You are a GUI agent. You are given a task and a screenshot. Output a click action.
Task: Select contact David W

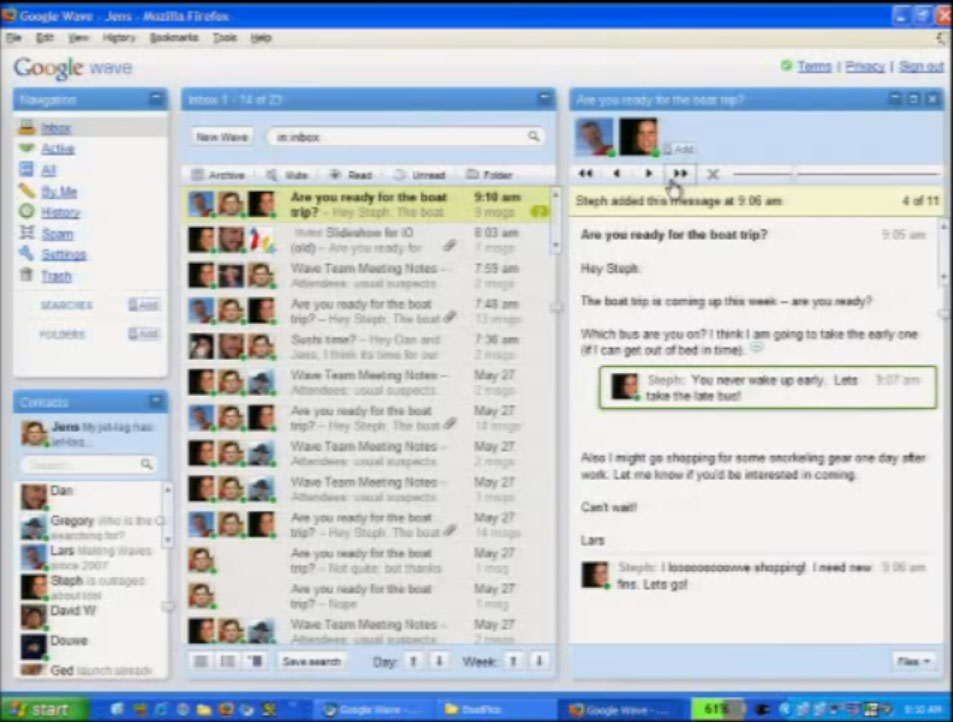(x=90, y=617)
